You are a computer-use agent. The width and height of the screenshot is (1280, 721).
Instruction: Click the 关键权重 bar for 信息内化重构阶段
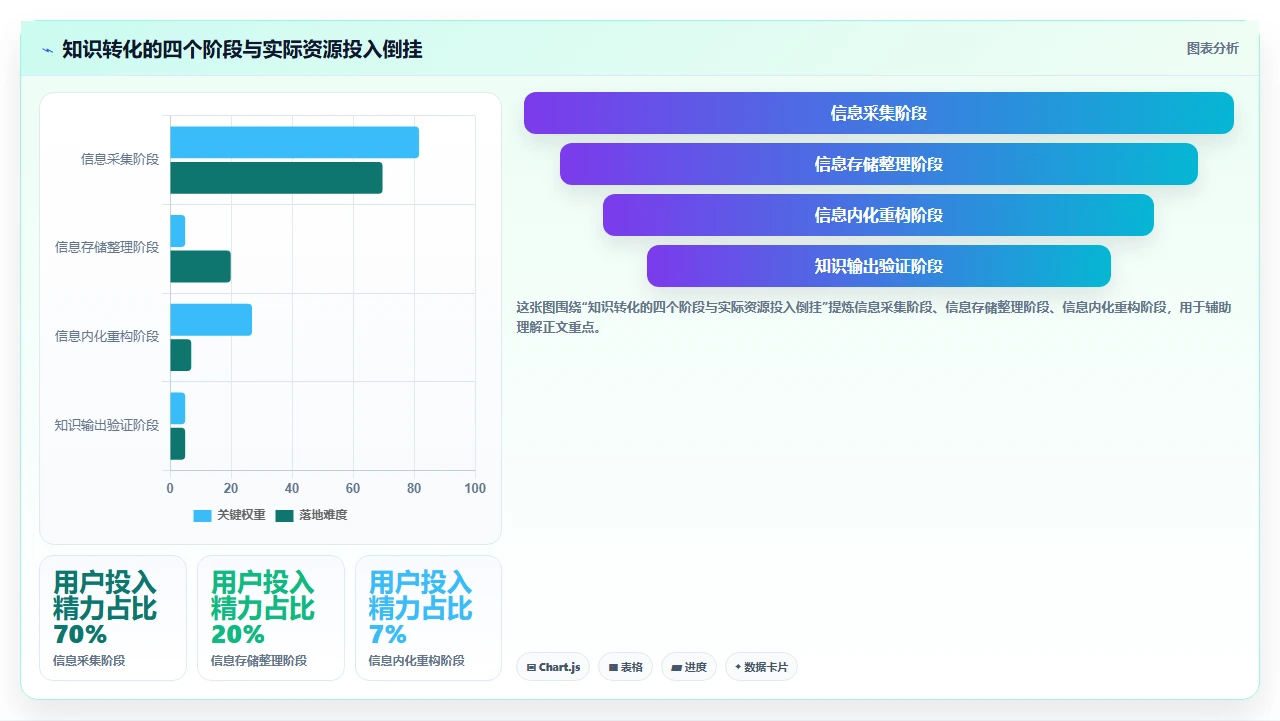point(211,320)
